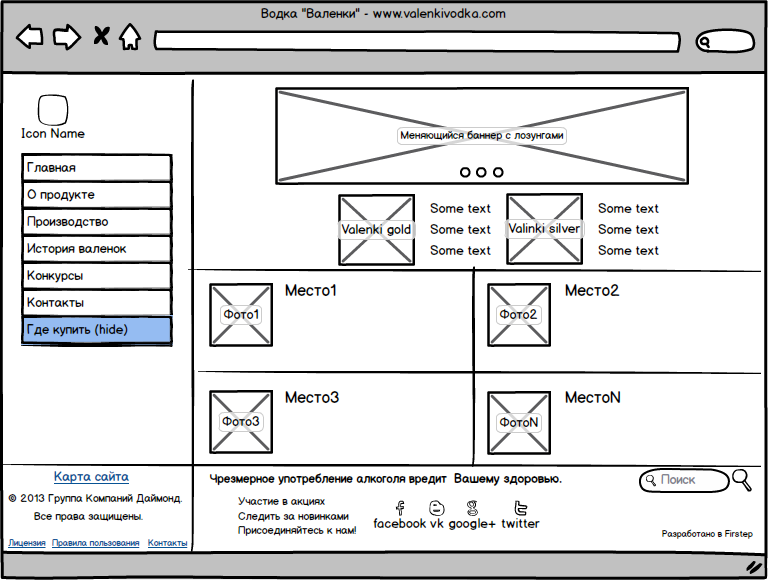Select the second banner slide dot
The image size is (768, 580).
pos(481,172)
